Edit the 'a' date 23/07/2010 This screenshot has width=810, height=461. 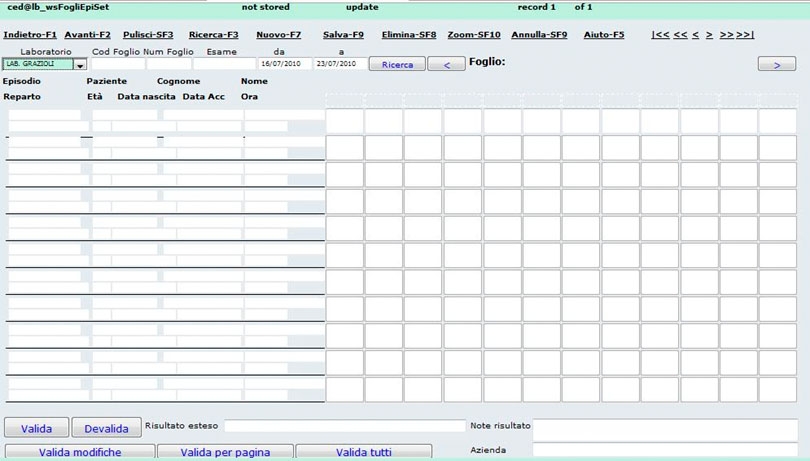(340, 64)
